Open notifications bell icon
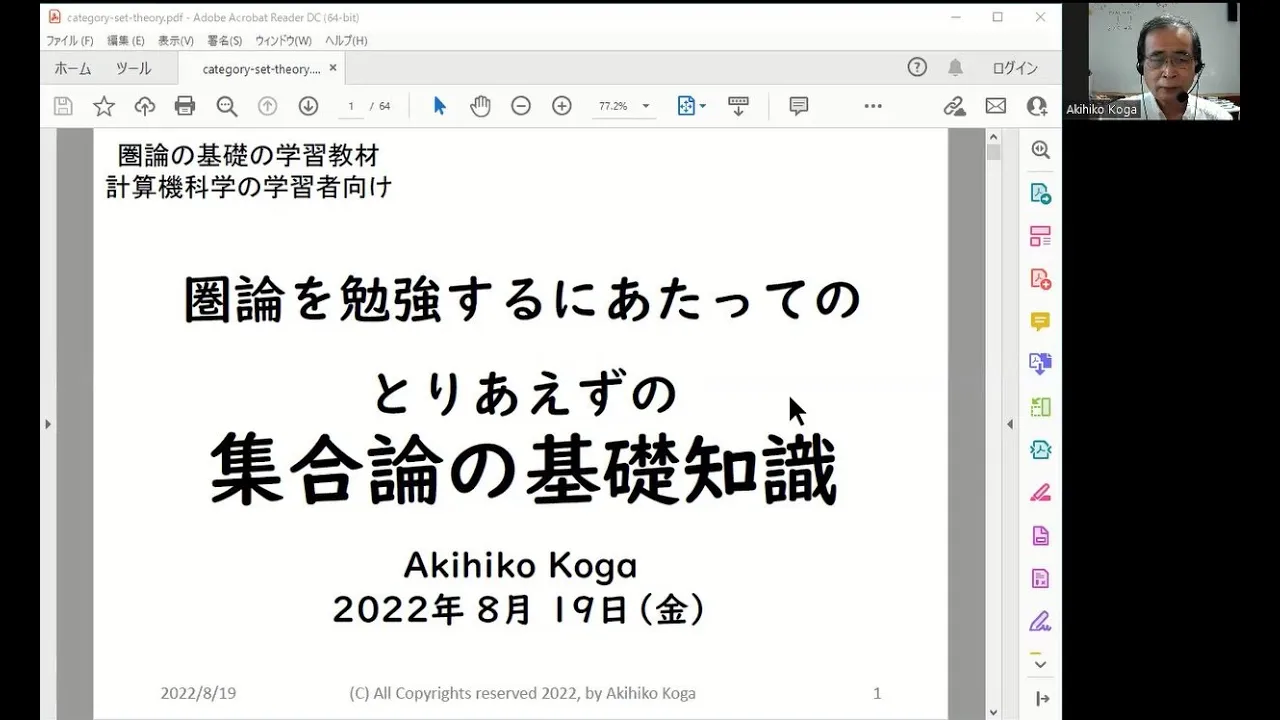 pos(956,67)
